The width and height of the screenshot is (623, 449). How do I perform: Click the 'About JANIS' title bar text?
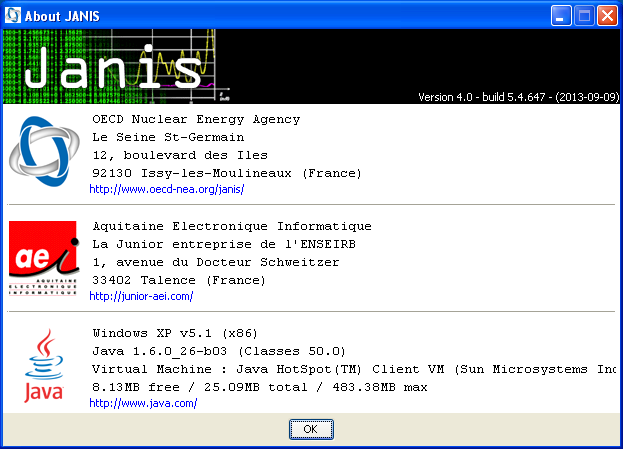point(61,15)
